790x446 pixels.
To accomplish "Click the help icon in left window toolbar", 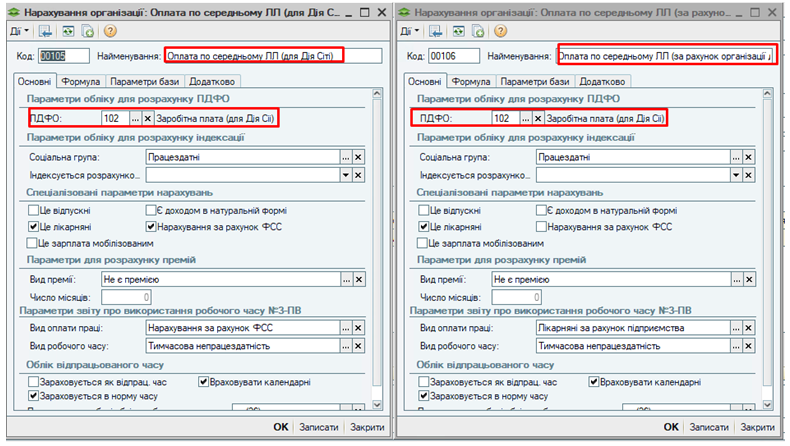I will pyautogui.click(x=109, y=31).
